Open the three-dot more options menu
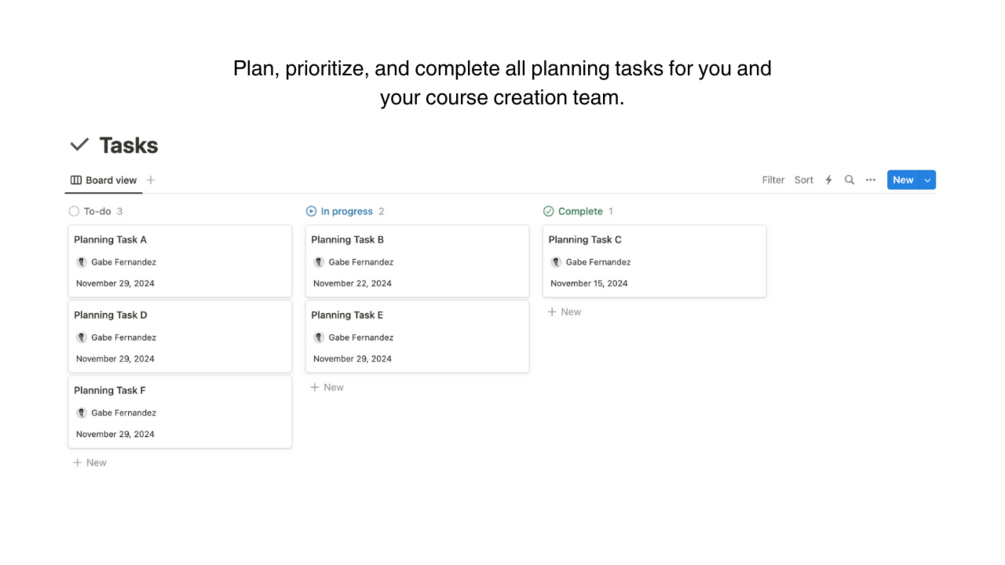 870,180
